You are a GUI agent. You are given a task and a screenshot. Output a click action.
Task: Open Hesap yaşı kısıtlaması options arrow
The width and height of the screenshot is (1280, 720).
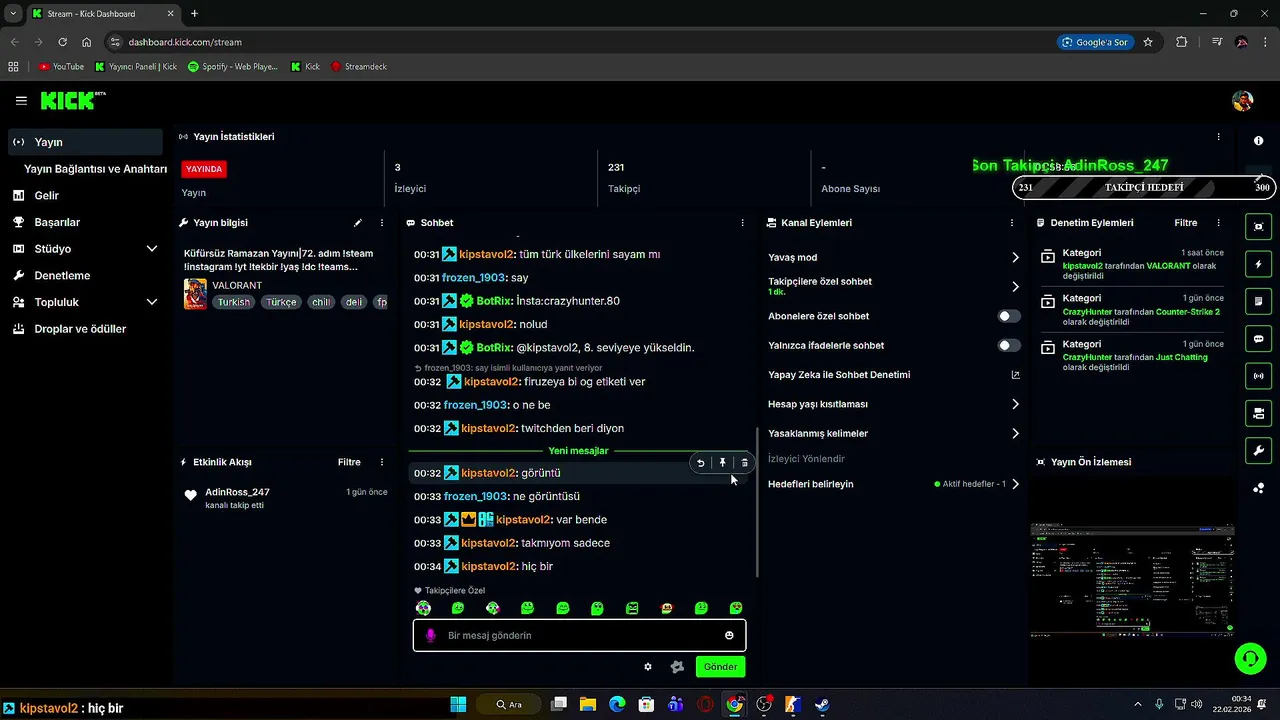(1015, 404)
